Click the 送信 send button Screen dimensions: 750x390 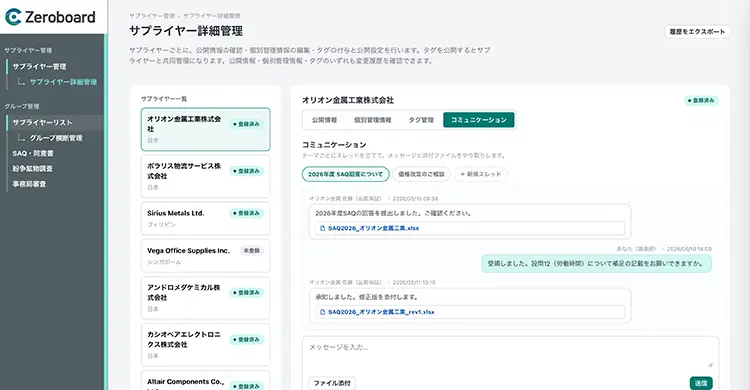[701, 383]
